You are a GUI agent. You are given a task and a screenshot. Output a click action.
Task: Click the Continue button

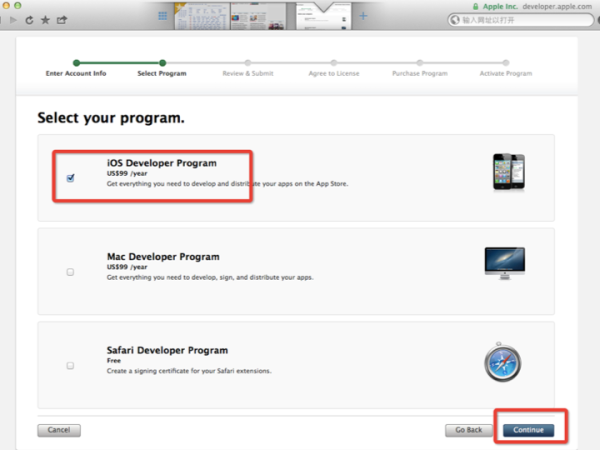coord(528,430)
